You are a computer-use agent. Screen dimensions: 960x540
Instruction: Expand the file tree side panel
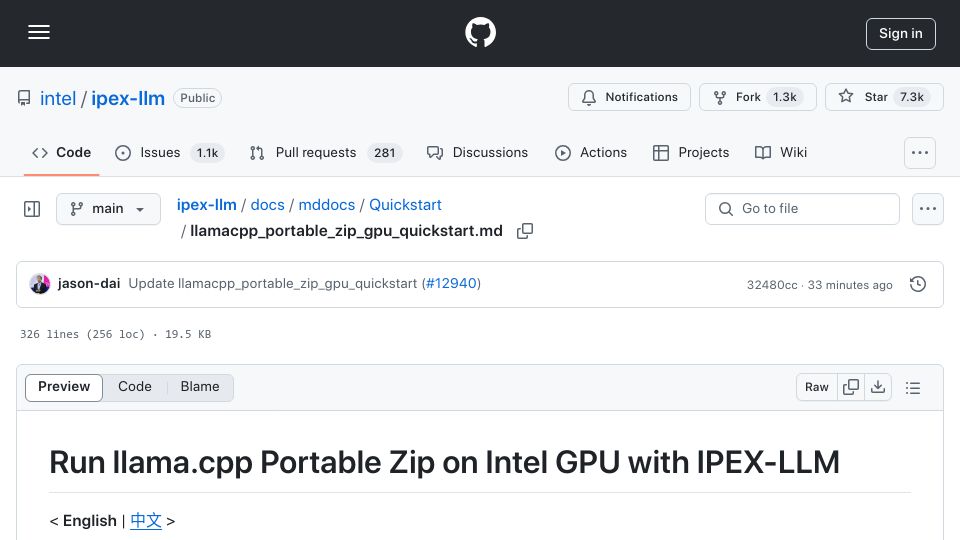point(32,209)
